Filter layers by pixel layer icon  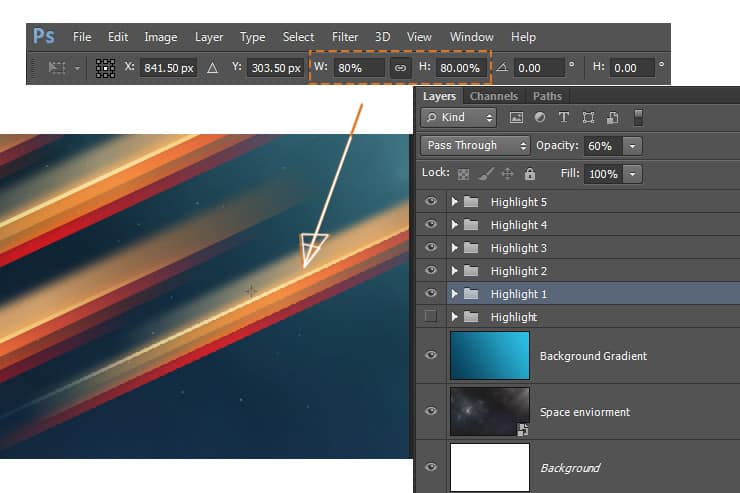516,117
